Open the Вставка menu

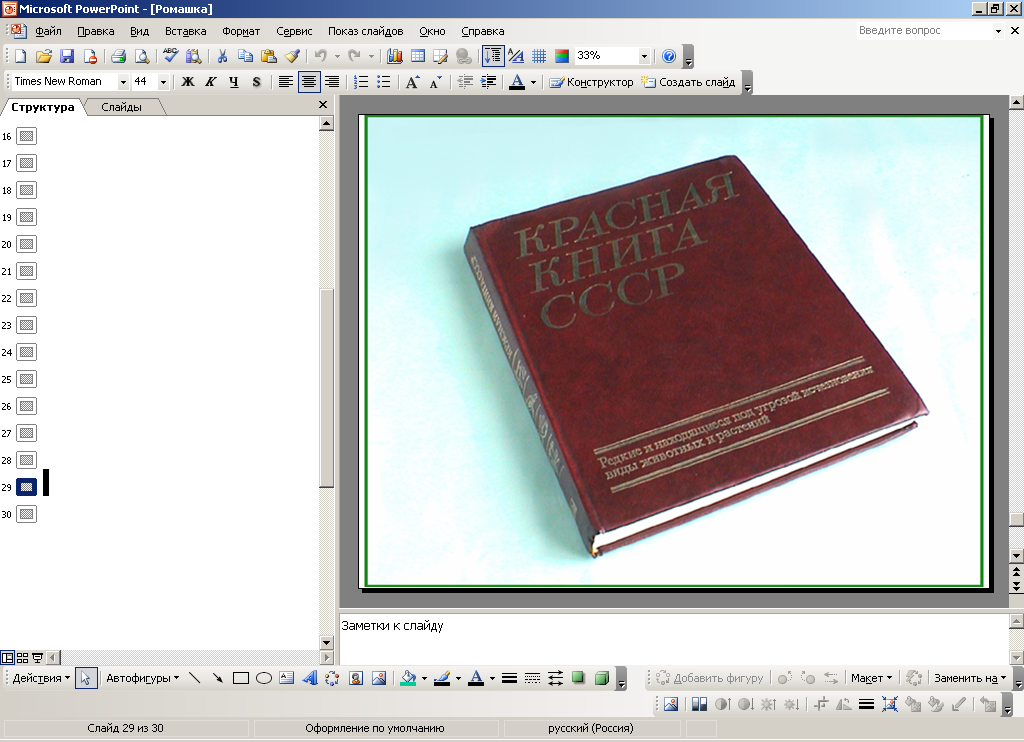coord(185,31)
